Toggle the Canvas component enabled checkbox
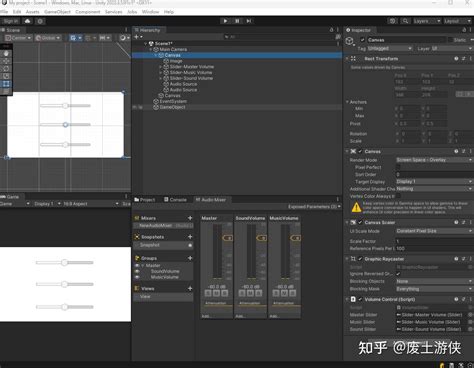Viewport: 474px width, 368px height. [x=360, y=151]
